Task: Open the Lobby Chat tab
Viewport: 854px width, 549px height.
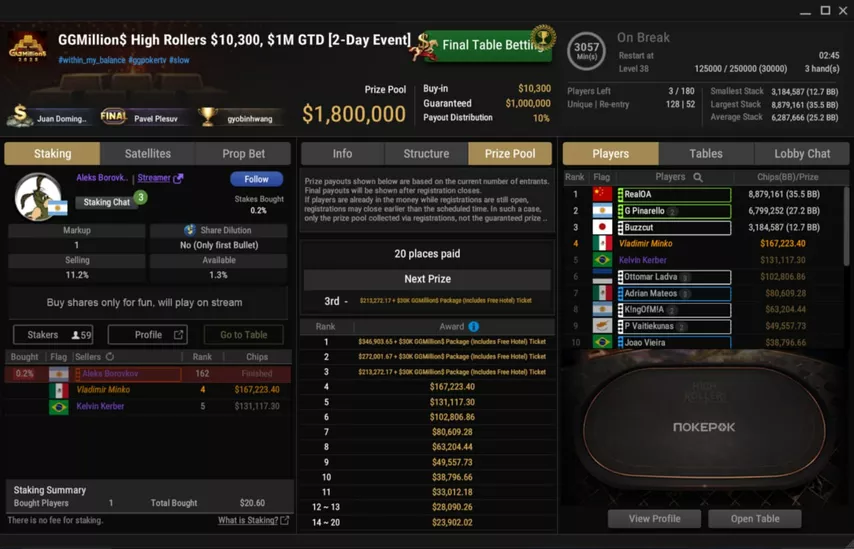Action: (802, 154)
